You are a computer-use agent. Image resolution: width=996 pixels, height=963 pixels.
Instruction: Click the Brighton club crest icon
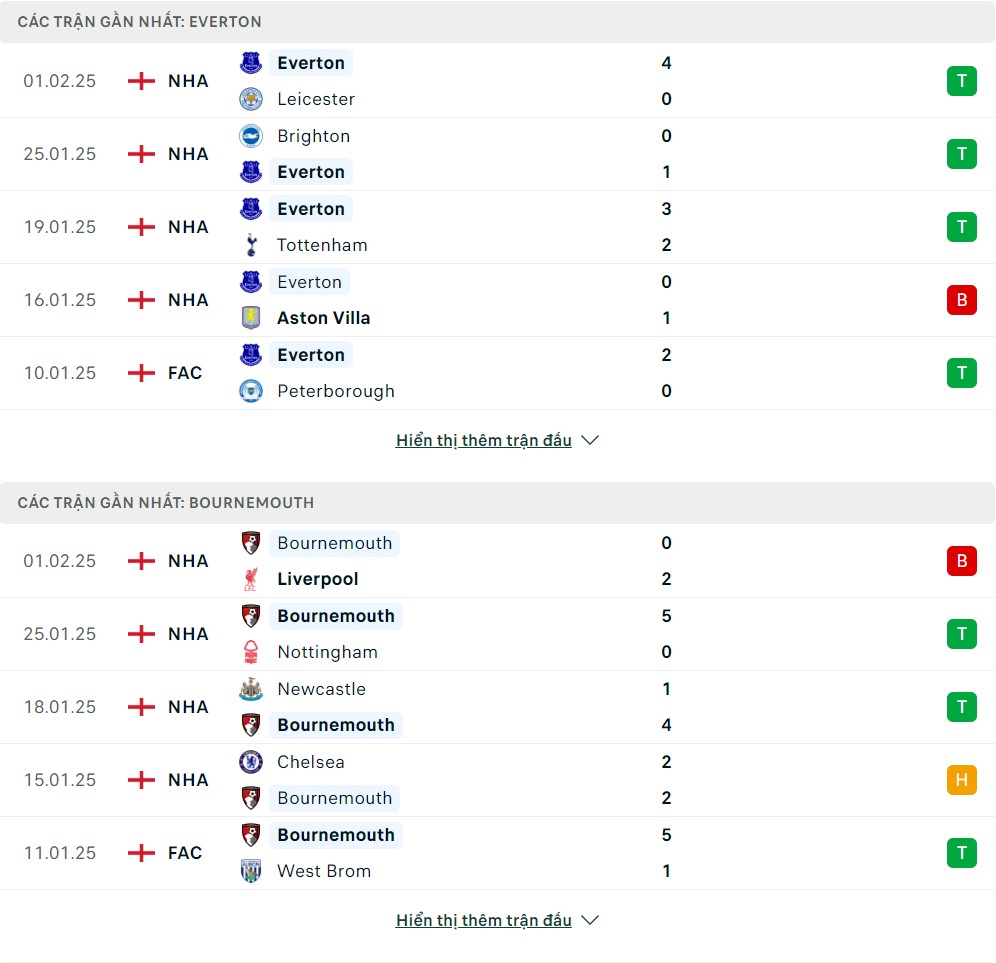[251, 136]
